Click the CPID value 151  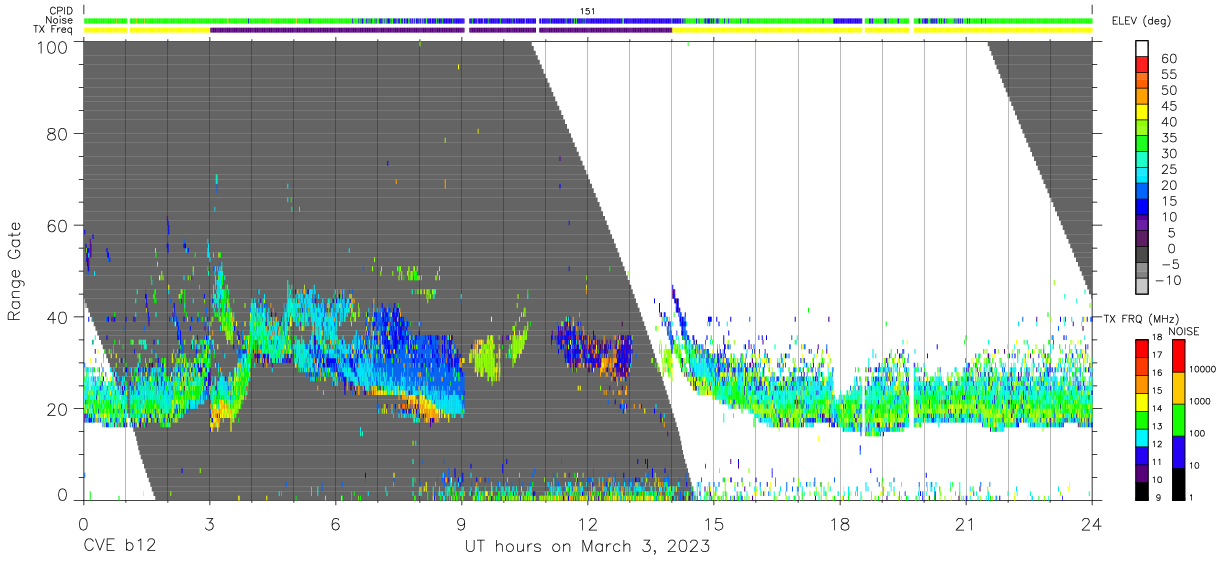pos(588,11)
